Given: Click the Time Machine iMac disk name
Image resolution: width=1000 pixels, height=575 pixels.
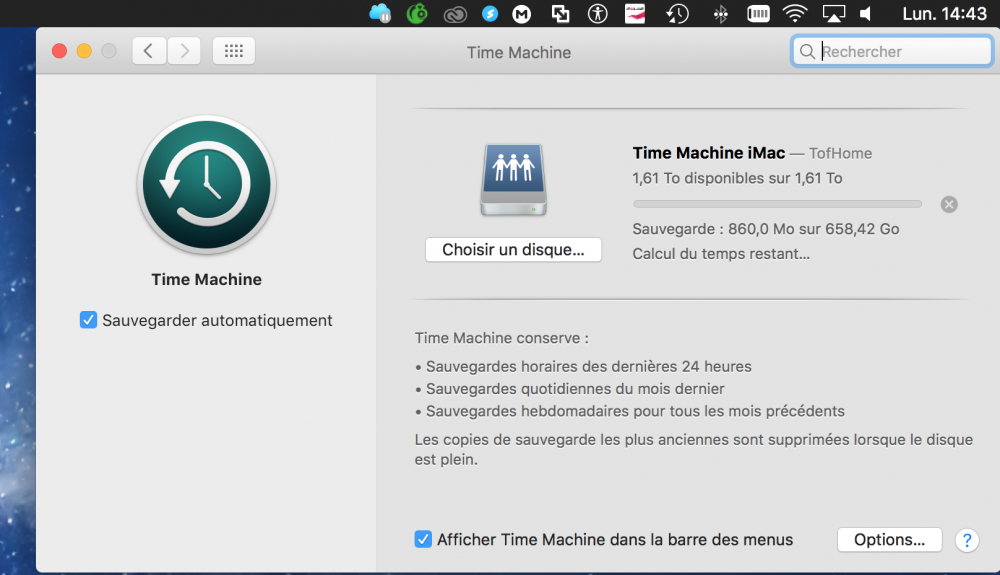Looking at the screenshot, I should click(x=709, y=153).
